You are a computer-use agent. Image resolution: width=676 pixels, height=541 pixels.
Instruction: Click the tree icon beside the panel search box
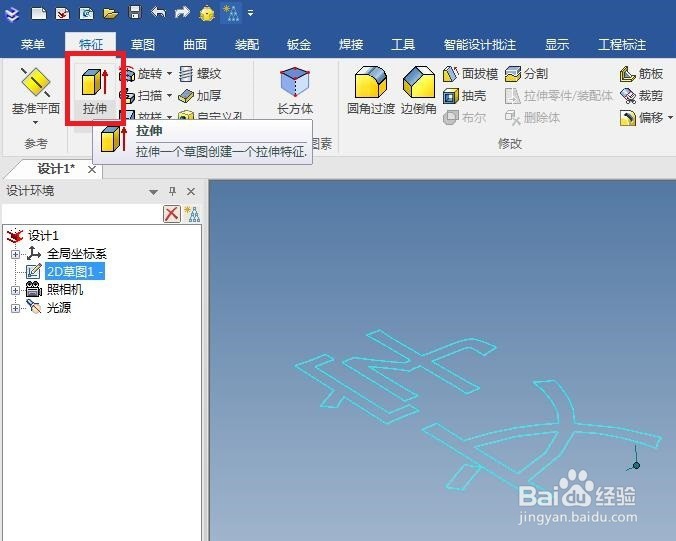click(x=192, y=214)
